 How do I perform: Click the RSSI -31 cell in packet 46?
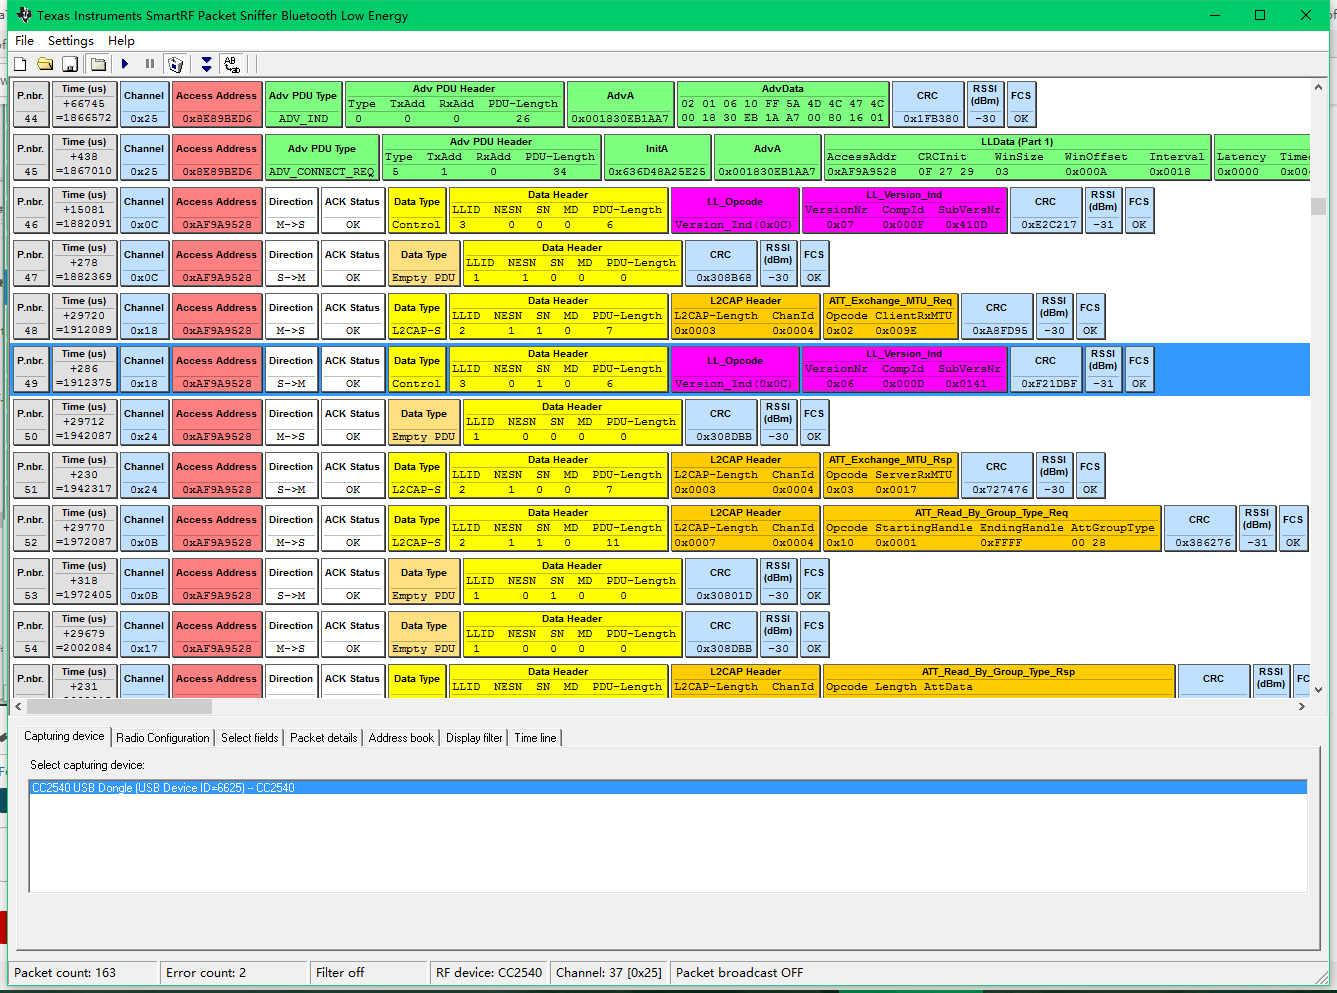coord(1103,210)
